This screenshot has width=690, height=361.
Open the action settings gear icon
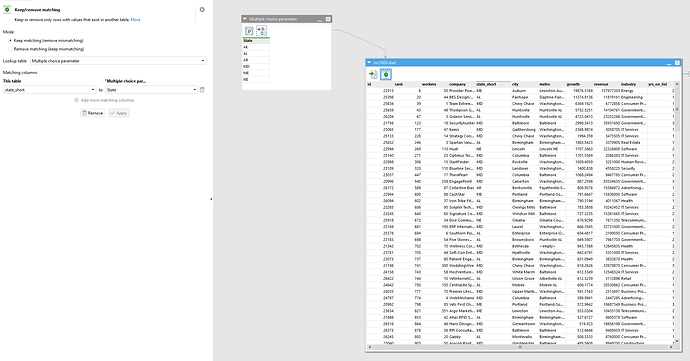202,10
